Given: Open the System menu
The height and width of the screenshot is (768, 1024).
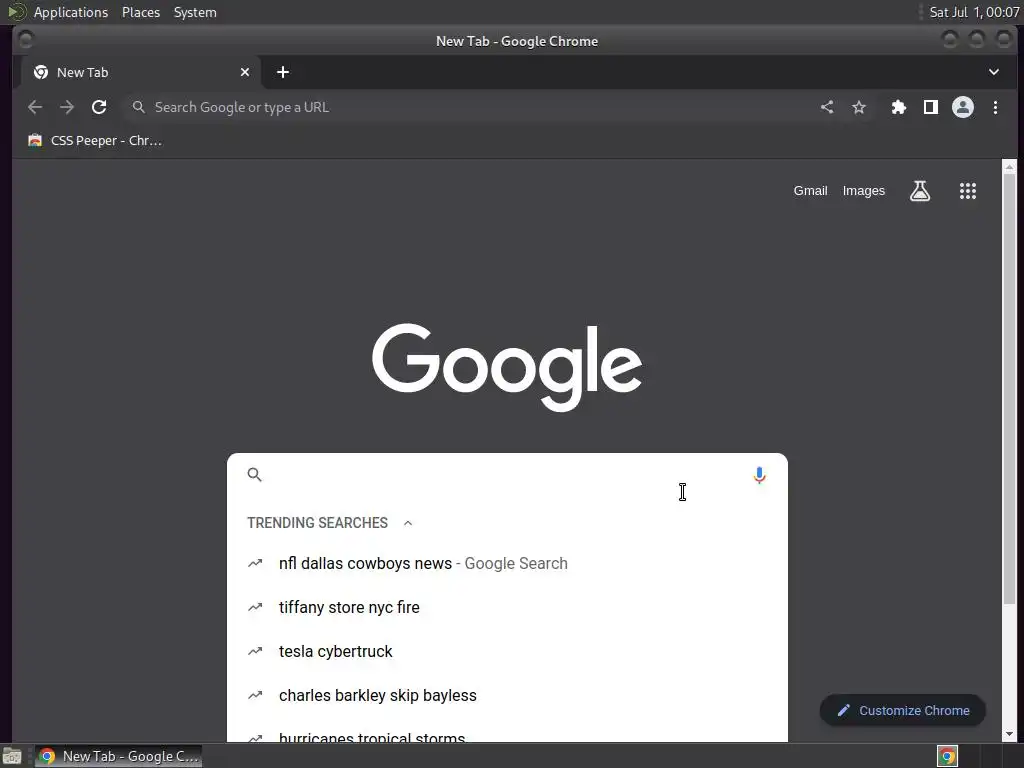Looking at the screenshot, I should (195, 12).
